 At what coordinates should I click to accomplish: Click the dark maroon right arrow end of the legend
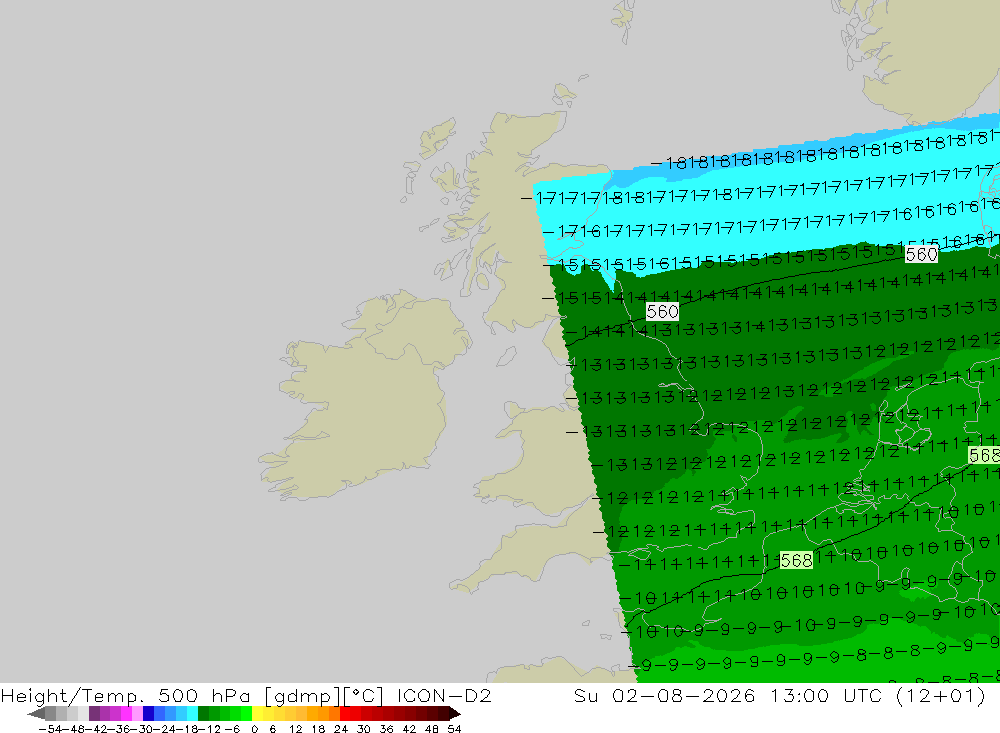coord(455,713)
